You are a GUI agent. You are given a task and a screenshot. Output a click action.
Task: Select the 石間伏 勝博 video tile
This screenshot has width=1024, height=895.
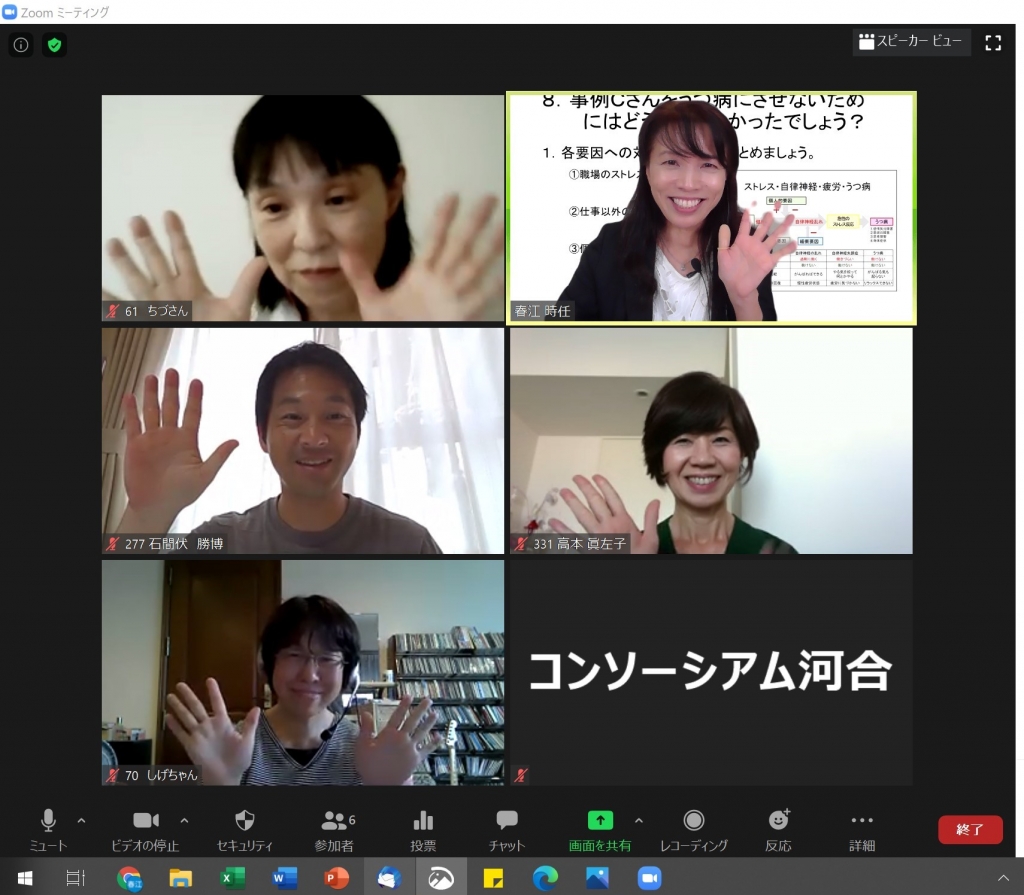(x=302, y=441)
